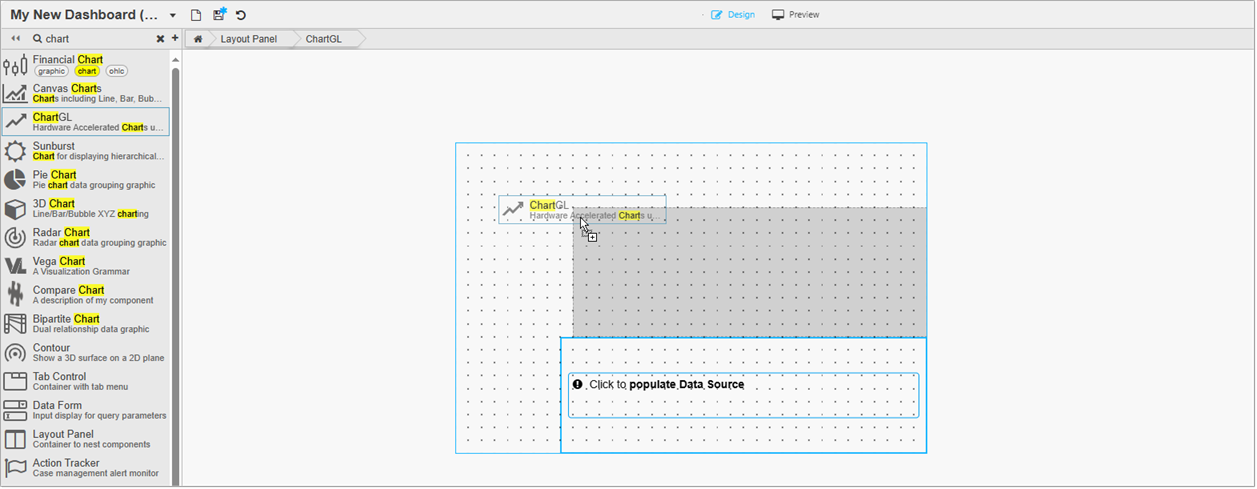Click the component search field containing 'chart'
This screenshot has width=1257, height=489.
coord(95,39)
